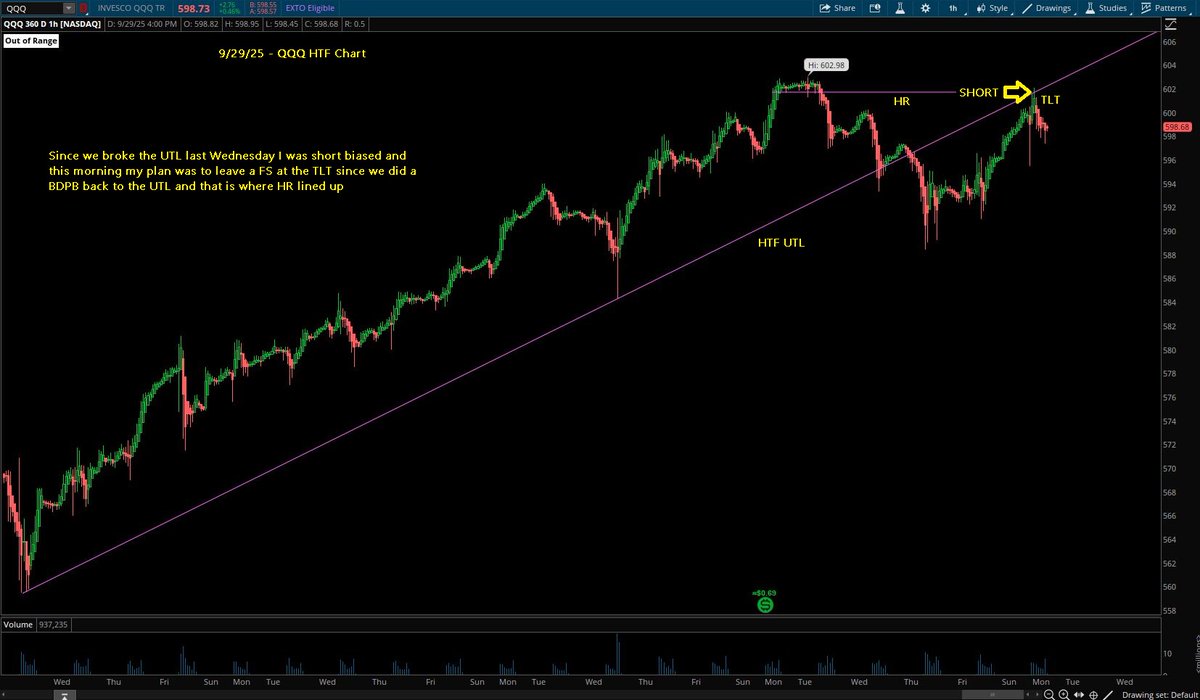Screen dimensions: 1200x700
Task: Click the 598.73 last price value
Action: tap(194, 9)
